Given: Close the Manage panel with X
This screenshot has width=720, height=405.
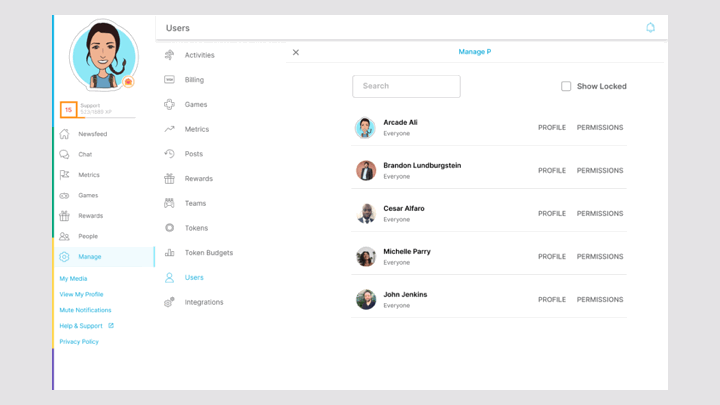Looking at the screenshot, I should tap(296, 52).
